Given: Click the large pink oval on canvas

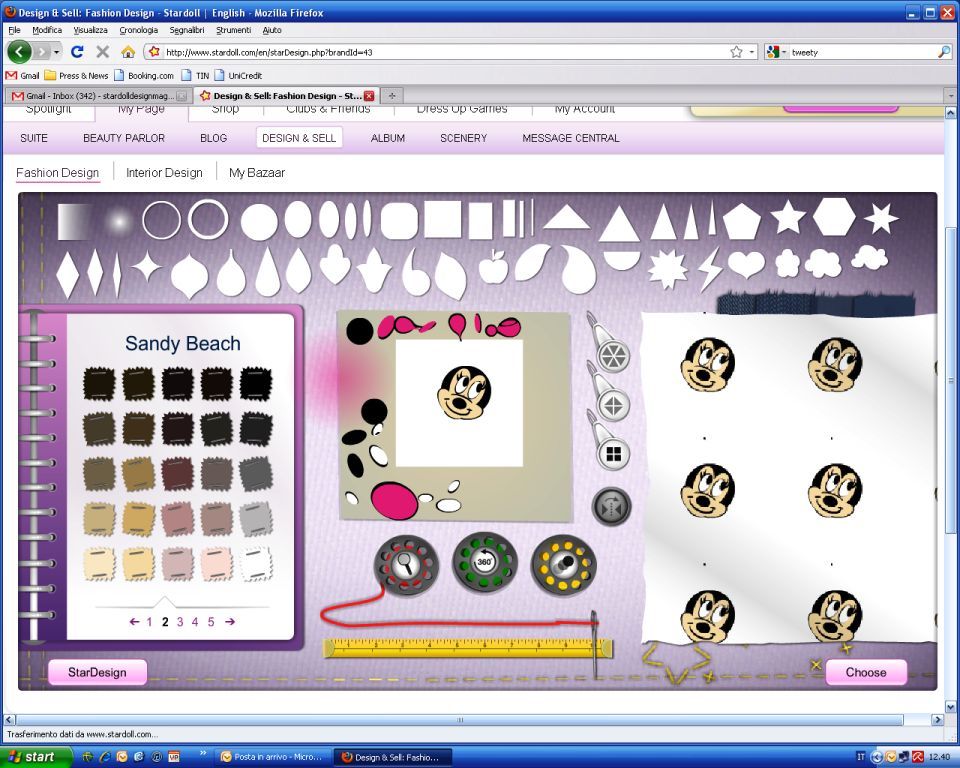Looking at the screenshot, I should coord(394,502).
